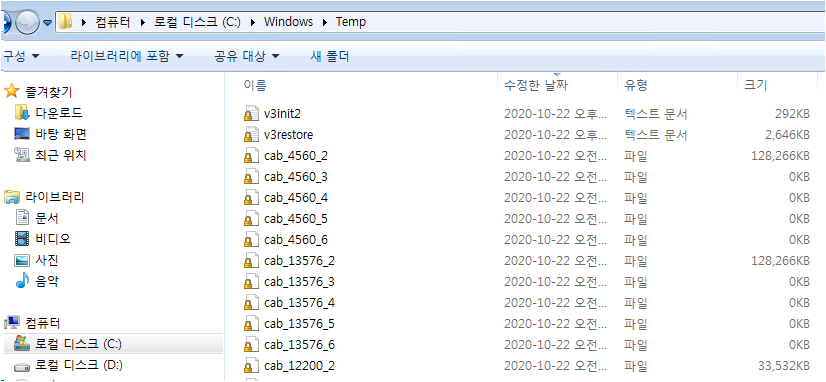This screenshot has height=382, width=826.
Task: Sort by the 수정한 날짜 column header
Action: 536,85
